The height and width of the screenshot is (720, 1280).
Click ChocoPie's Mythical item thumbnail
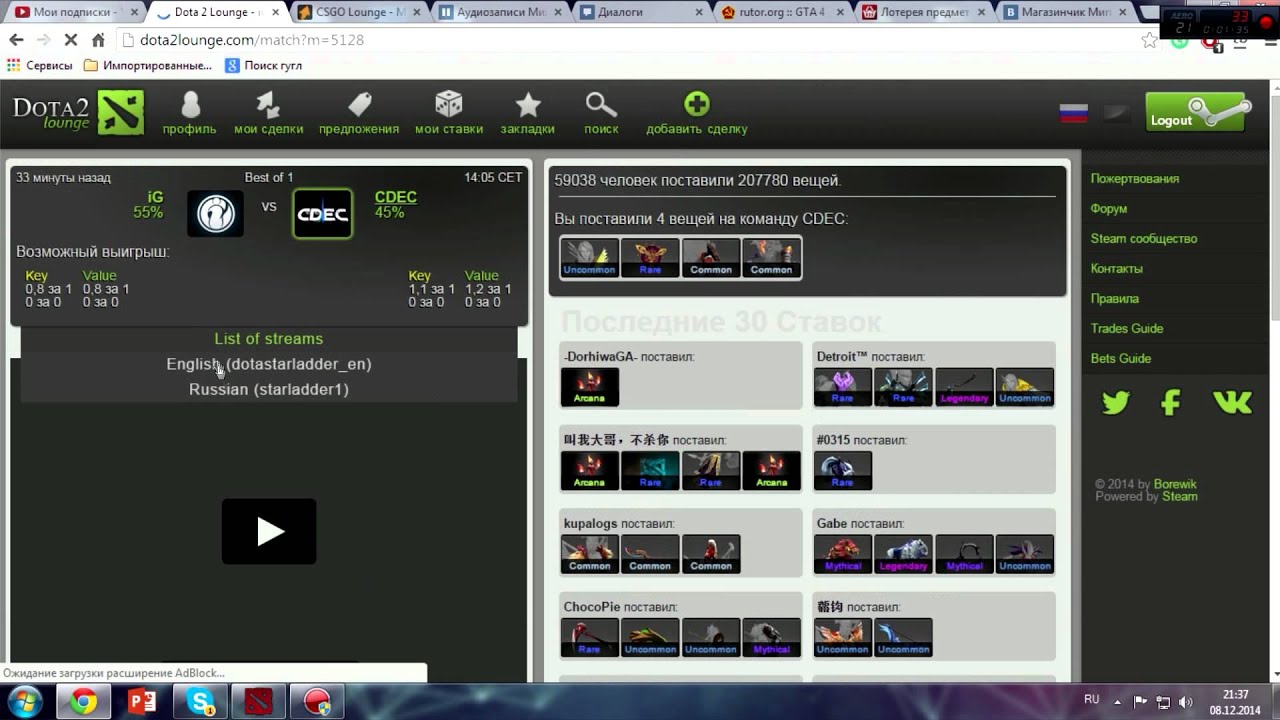tap(772, 638)
